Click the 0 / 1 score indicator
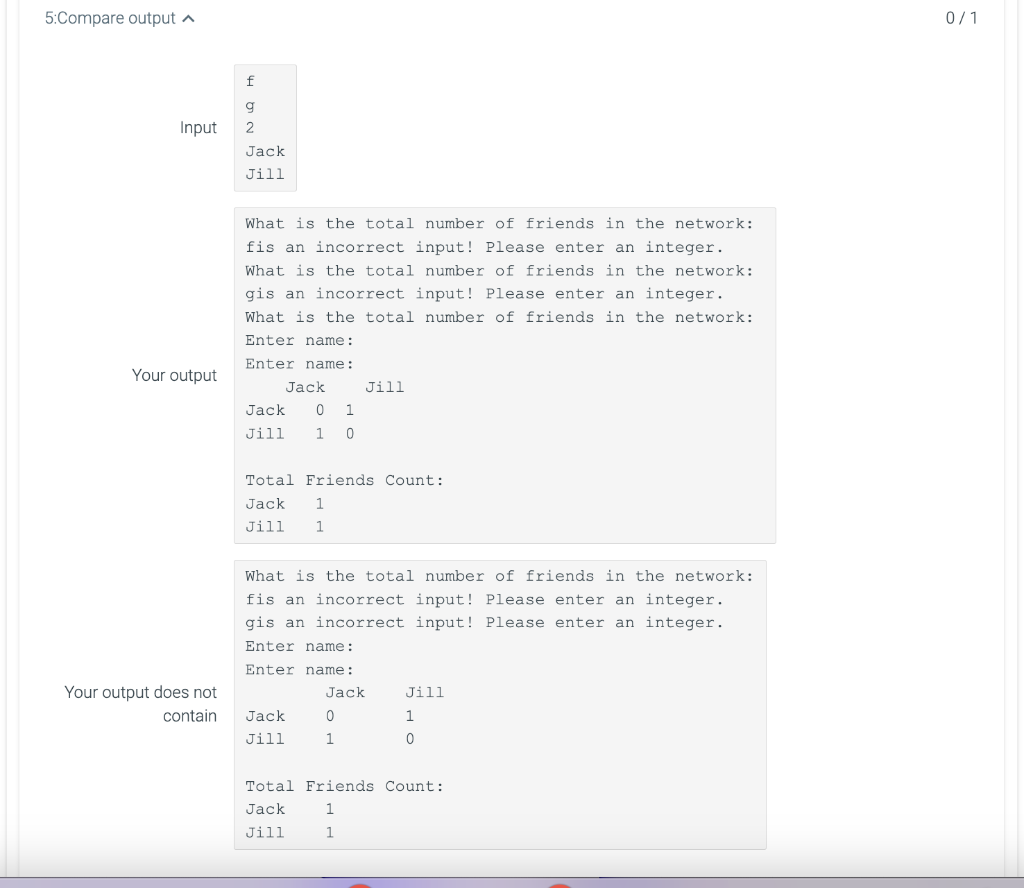This screenshot has width=1024, height=888. 961,17
